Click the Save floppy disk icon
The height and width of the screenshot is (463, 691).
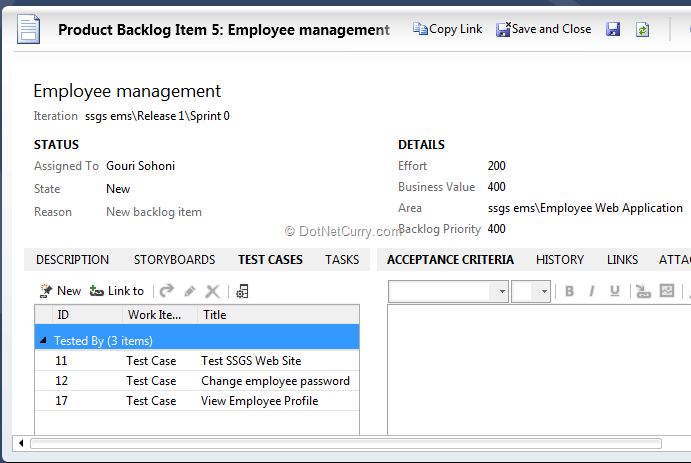(x=613, y=30)
